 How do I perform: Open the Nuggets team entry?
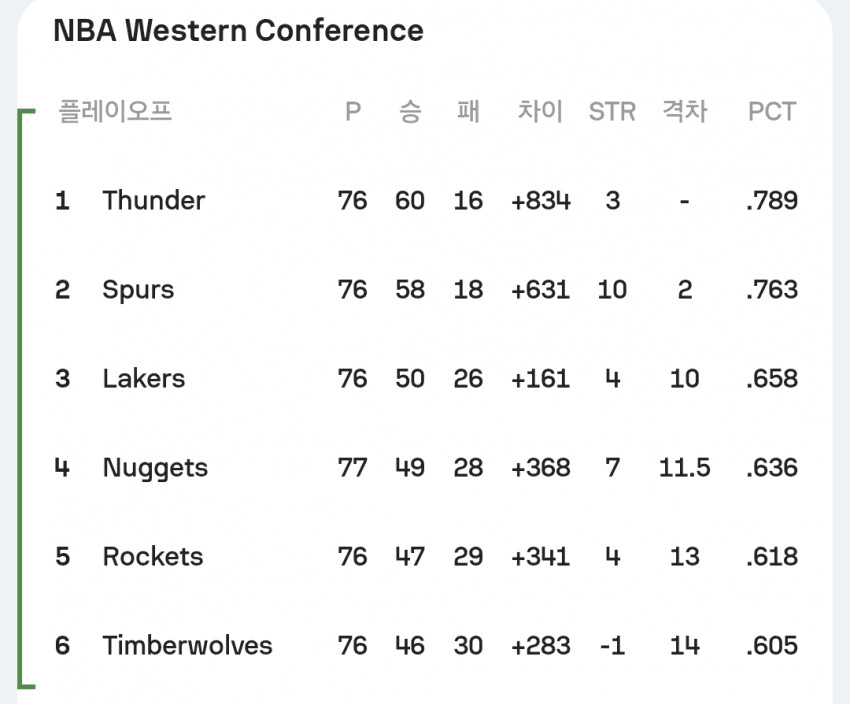[x=155, y=468]
